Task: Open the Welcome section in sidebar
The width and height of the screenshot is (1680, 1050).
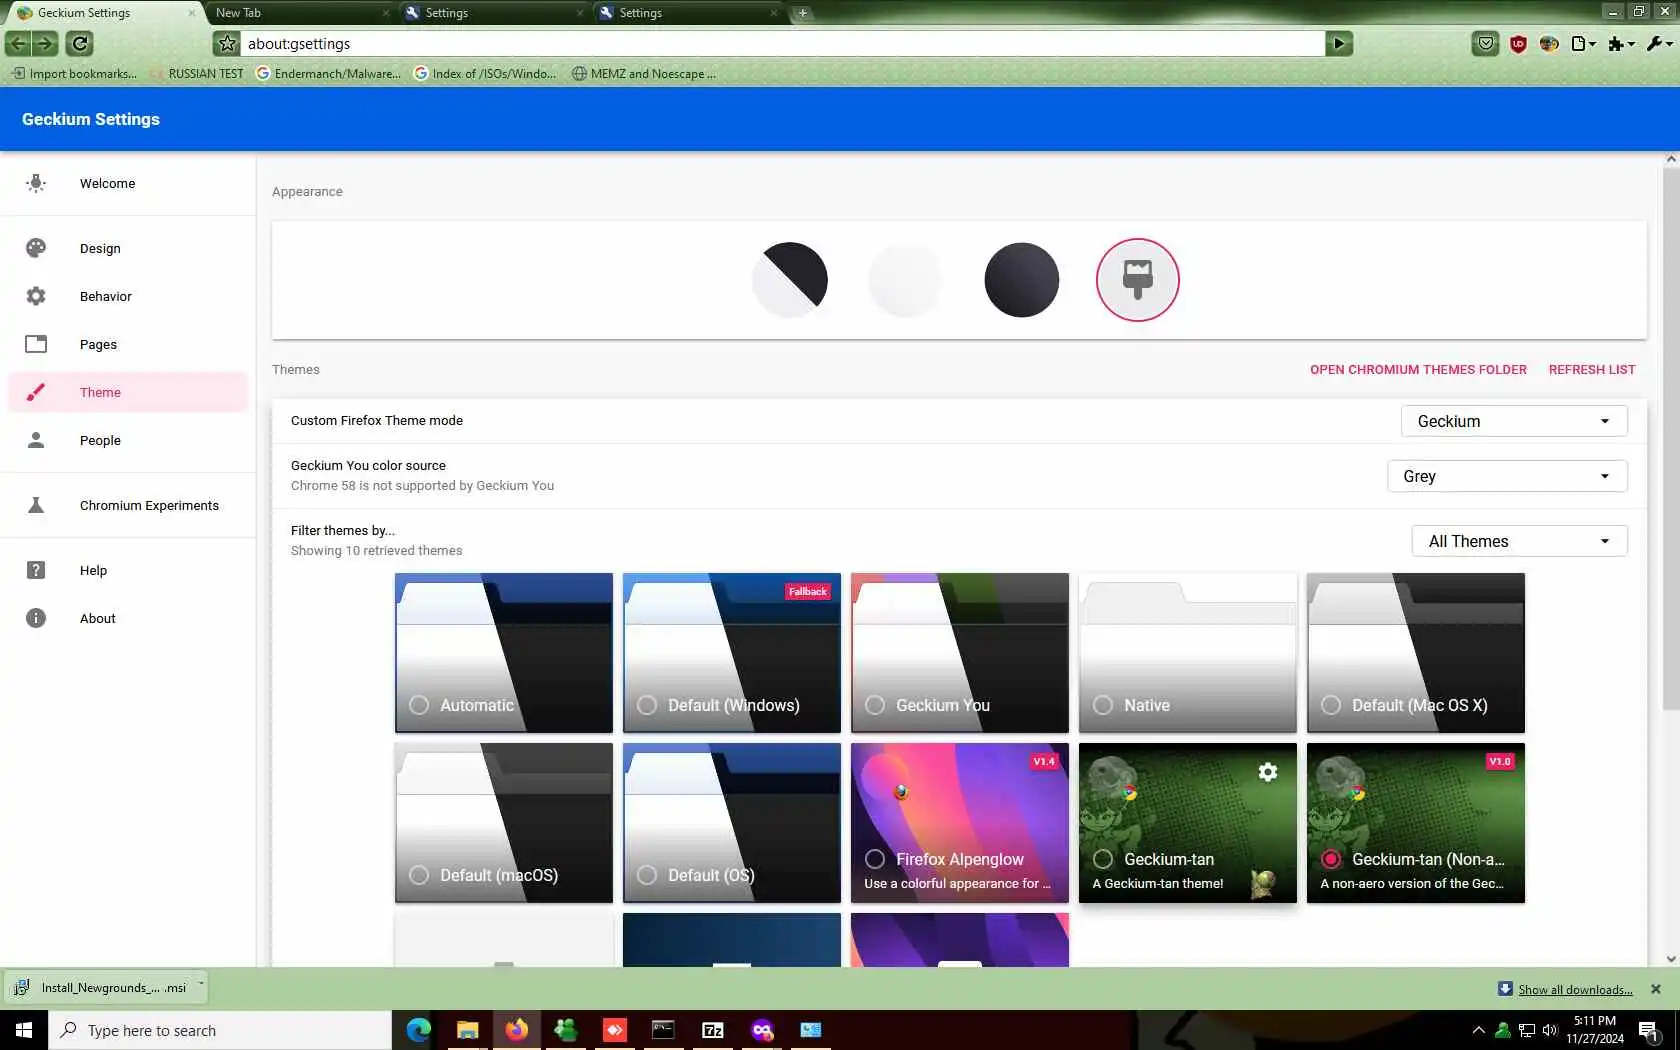Action: pos(128,183)
